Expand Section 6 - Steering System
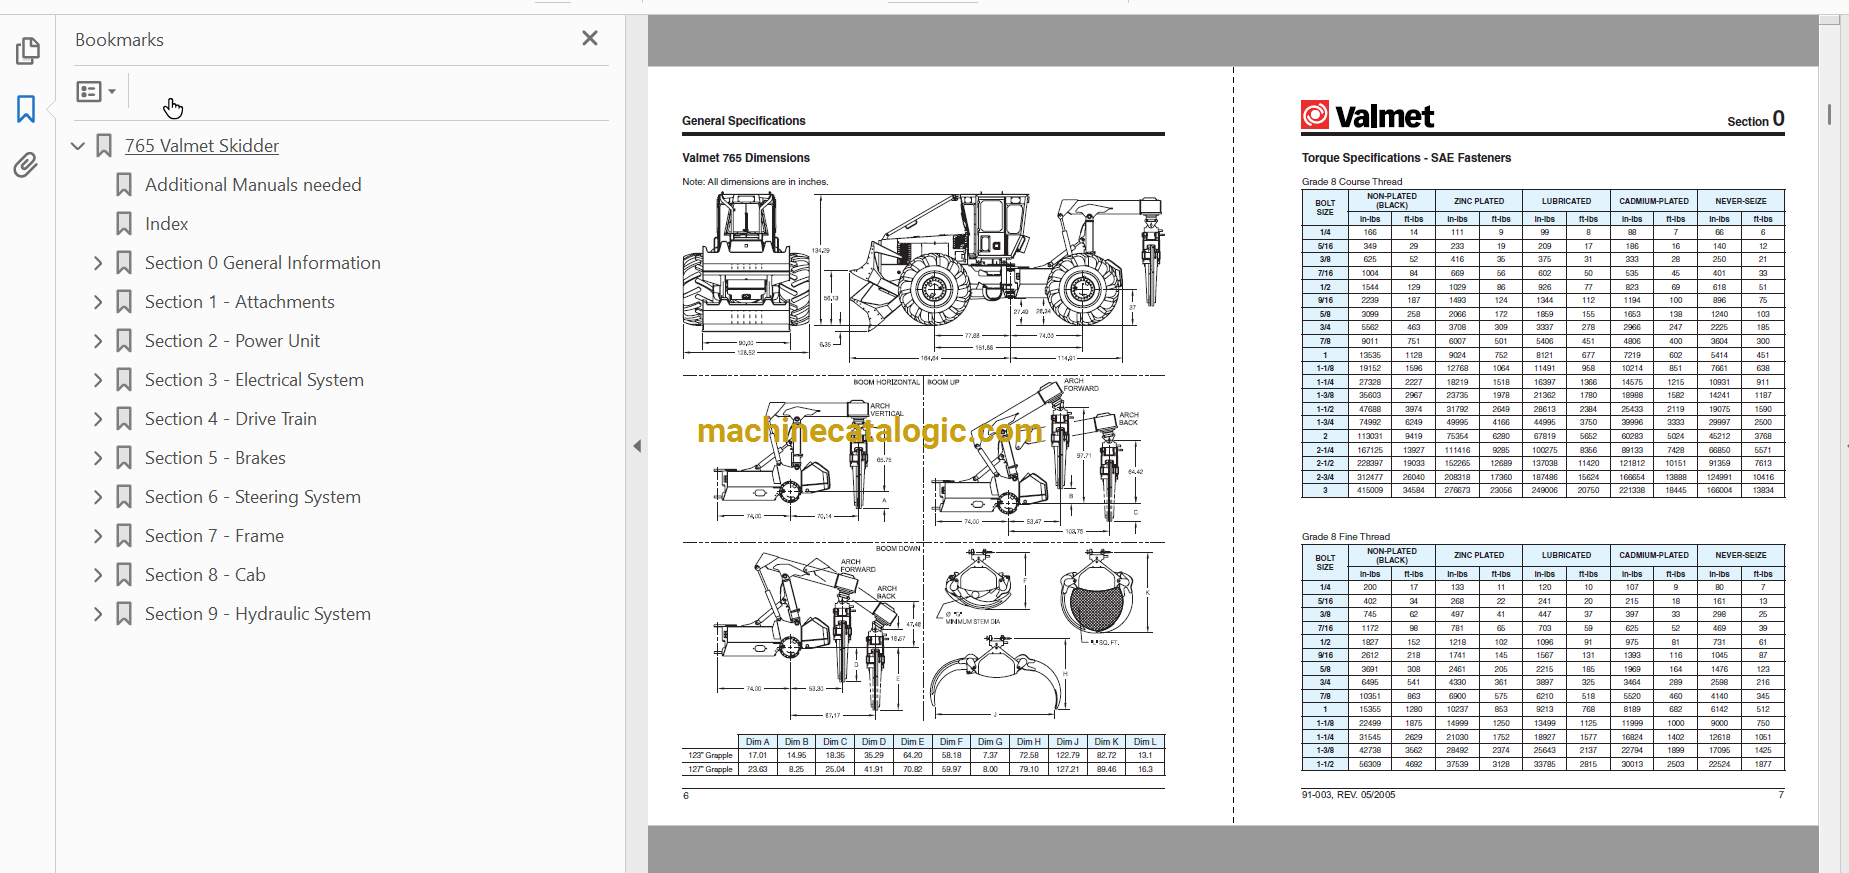The image size is (1849, 873). point(98,497)
